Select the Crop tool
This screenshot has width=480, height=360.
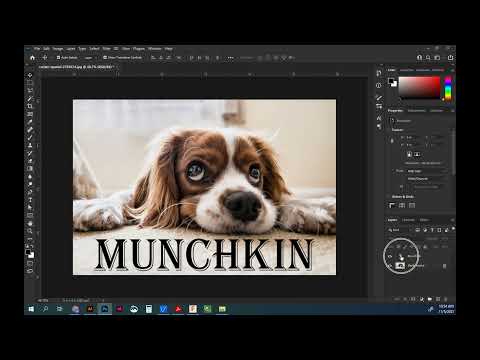(30, 106)
